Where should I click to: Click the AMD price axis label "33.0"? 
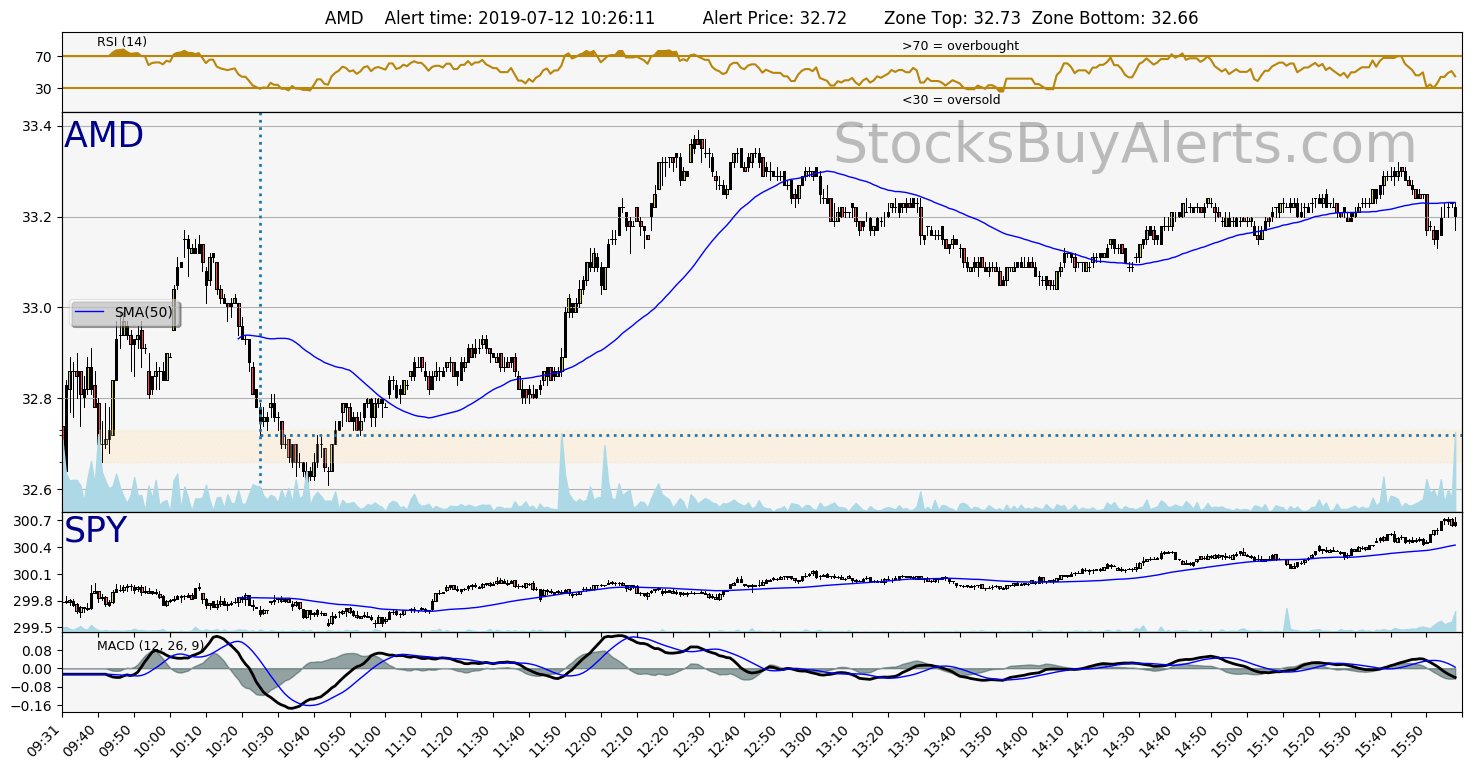pos(37,308)
